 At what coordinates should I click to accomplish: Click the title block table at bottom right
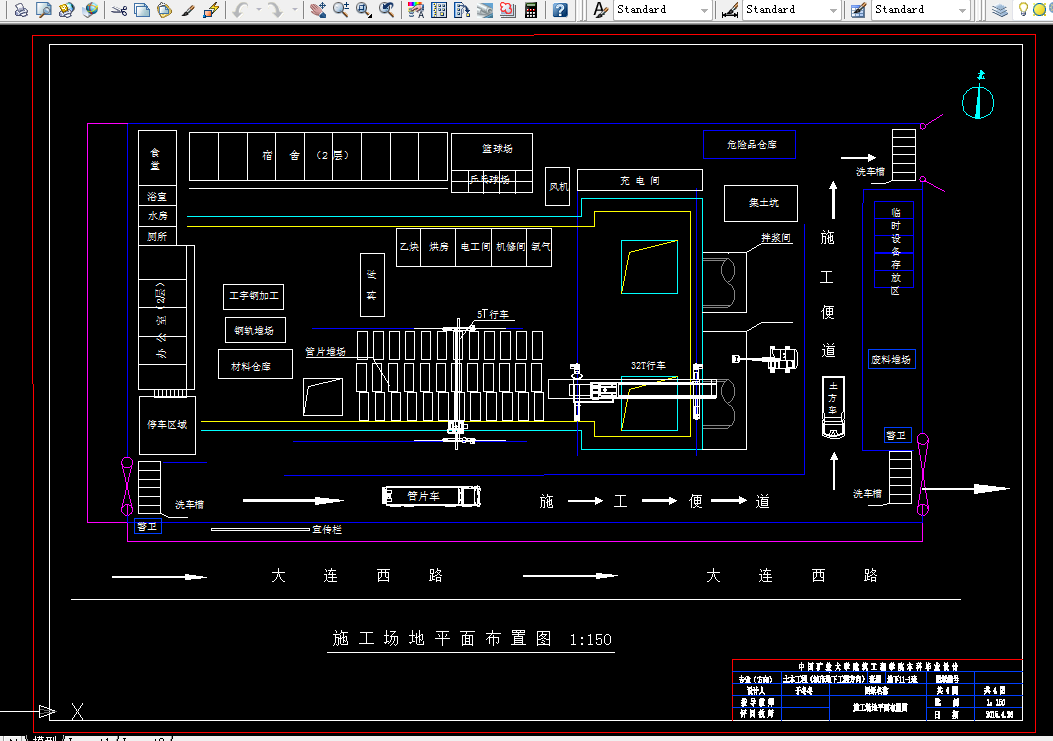[x=877, y=691]
